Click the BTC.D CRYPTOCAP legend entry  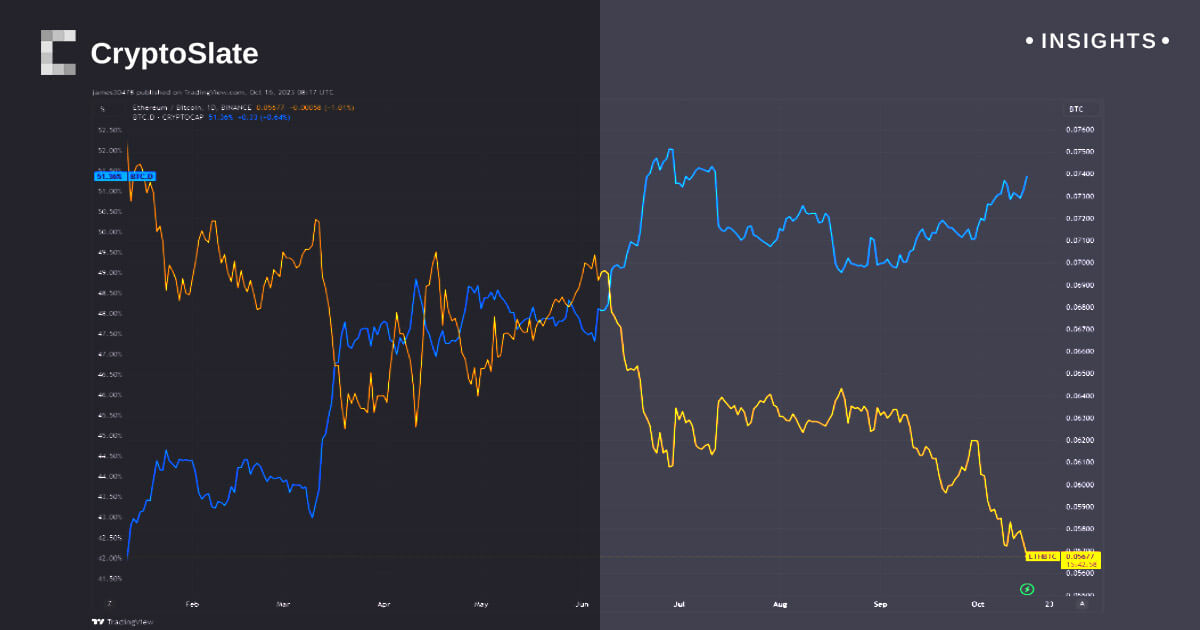click(x=162, y=117)
